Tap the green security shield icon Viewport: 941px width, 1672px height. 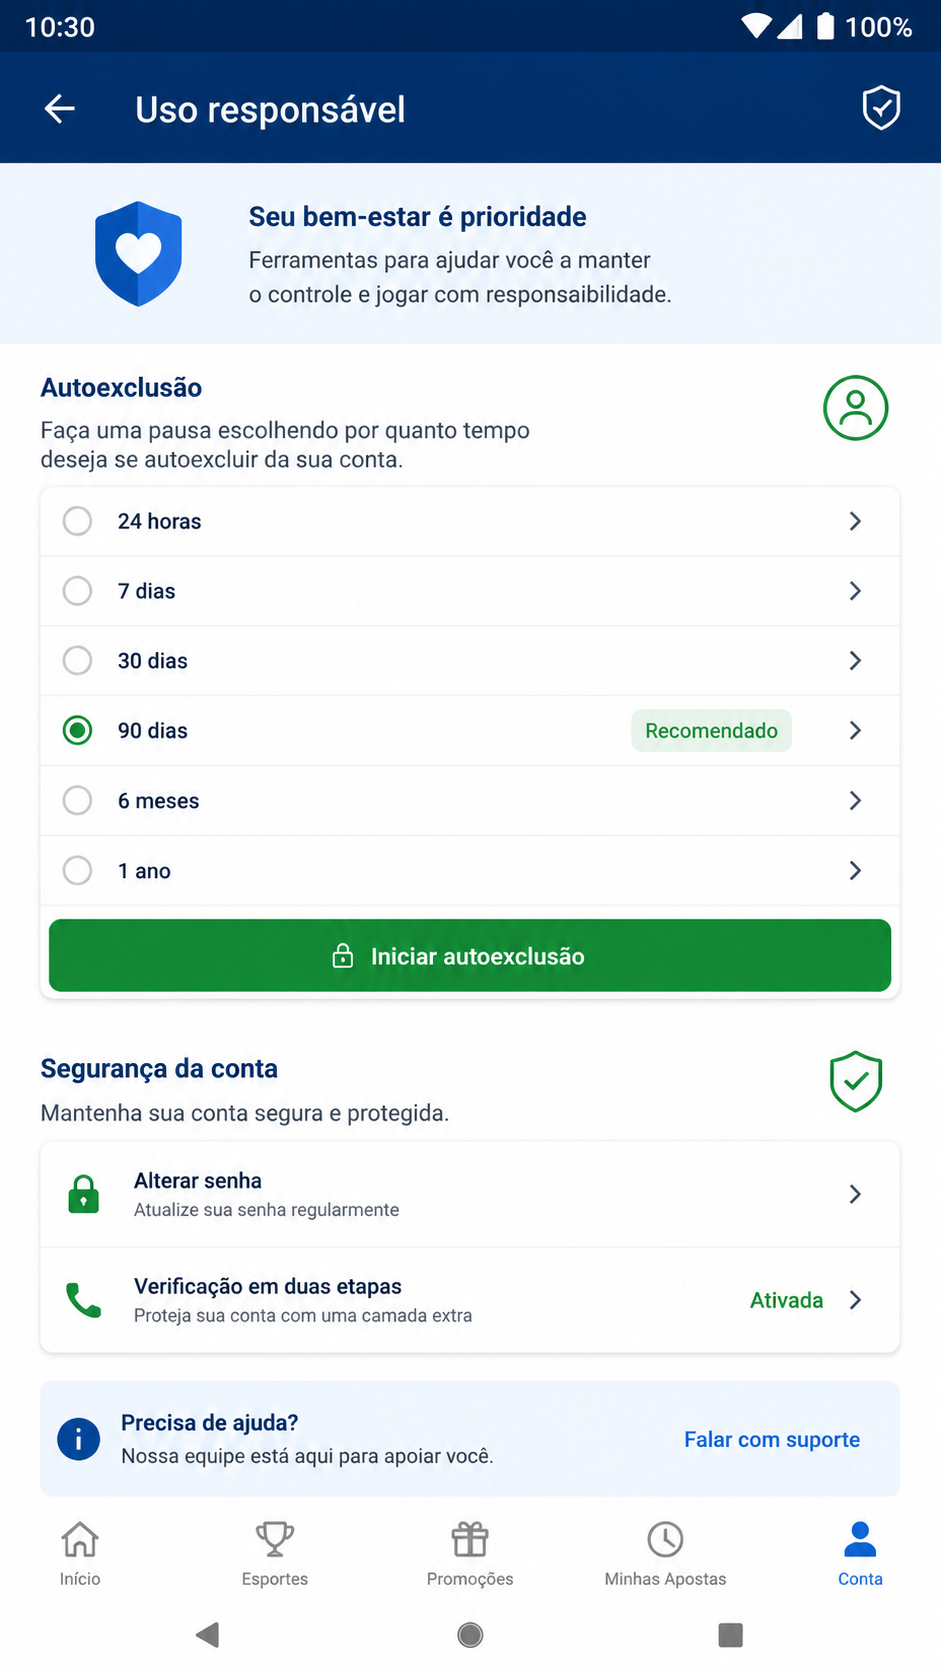tap(855, 1081)
